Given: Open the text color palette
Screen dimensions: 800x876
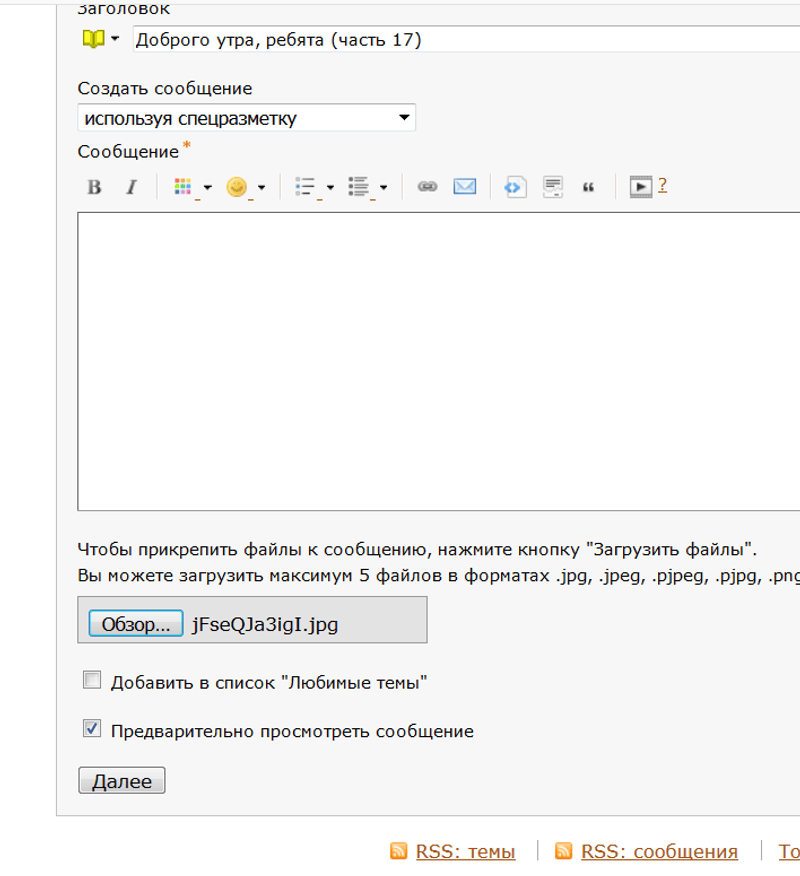Looking at the screenshot, I should tap(192, 187).
